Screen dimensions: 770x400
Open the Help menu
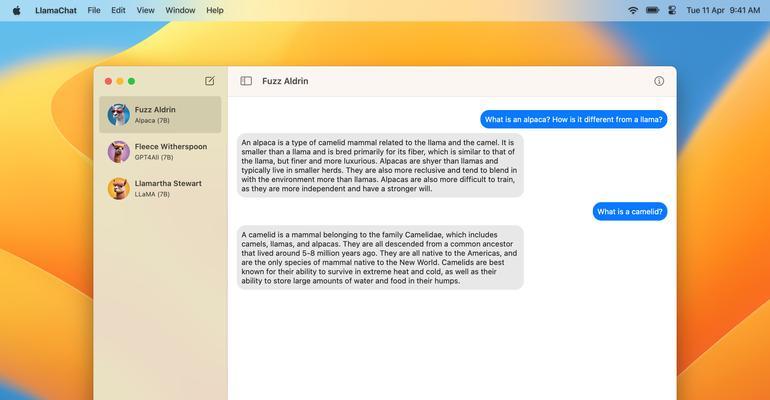(x=215, y=10)
